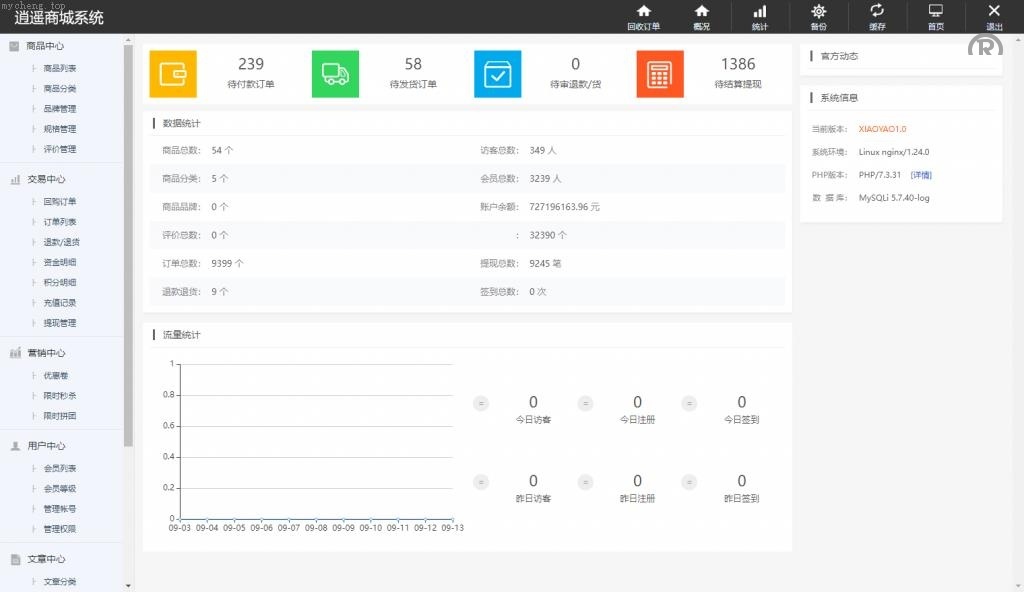This screenshot has height=592, width=1024.
Task: Select 会员列表 from the sidebar menu
Action: pos(60,469)
